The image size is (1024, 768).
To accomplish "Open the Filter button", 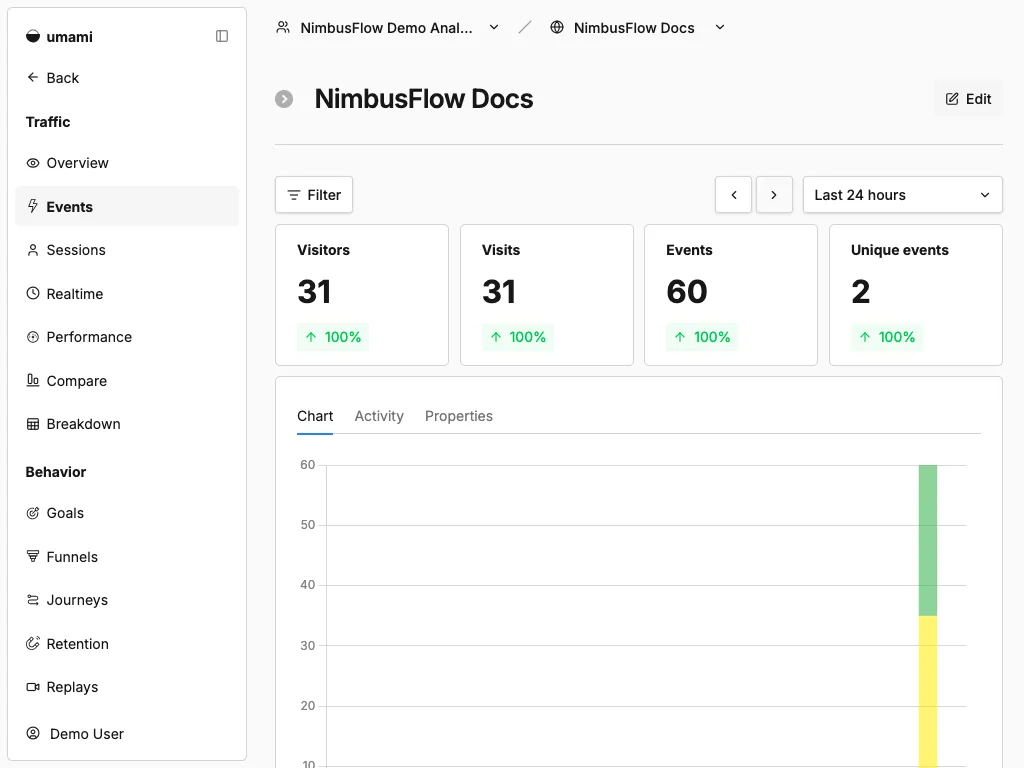I will 314,195.
